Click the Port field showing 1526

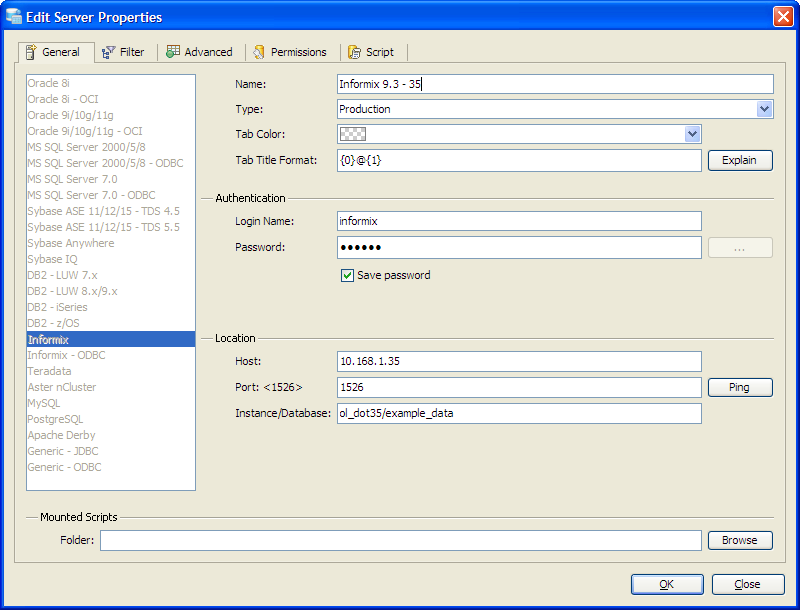[519, 387]
